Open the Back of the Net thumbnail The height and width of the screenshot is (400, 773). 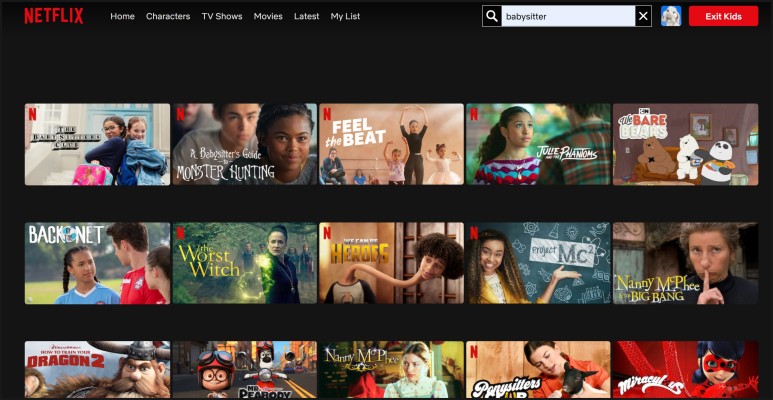tap(98, 263)
